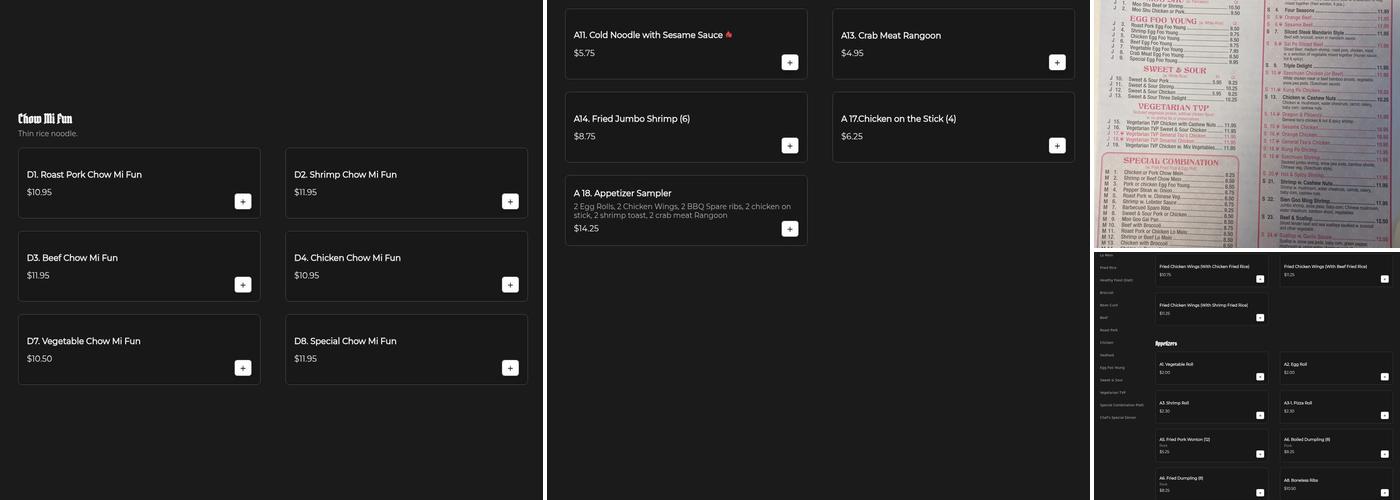Add D8. Special Chow Mi Fun

(510, 367)
